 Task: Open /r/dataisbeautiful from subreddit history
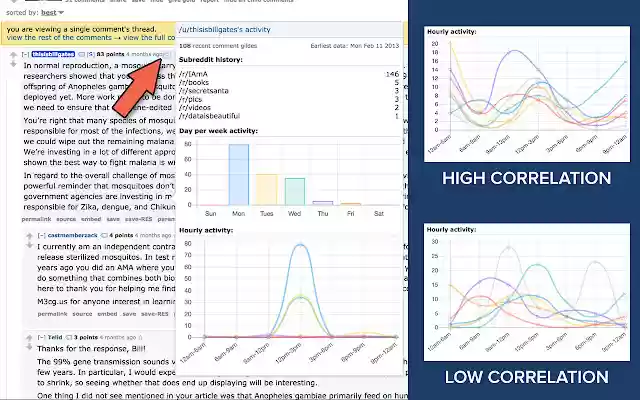209,116
